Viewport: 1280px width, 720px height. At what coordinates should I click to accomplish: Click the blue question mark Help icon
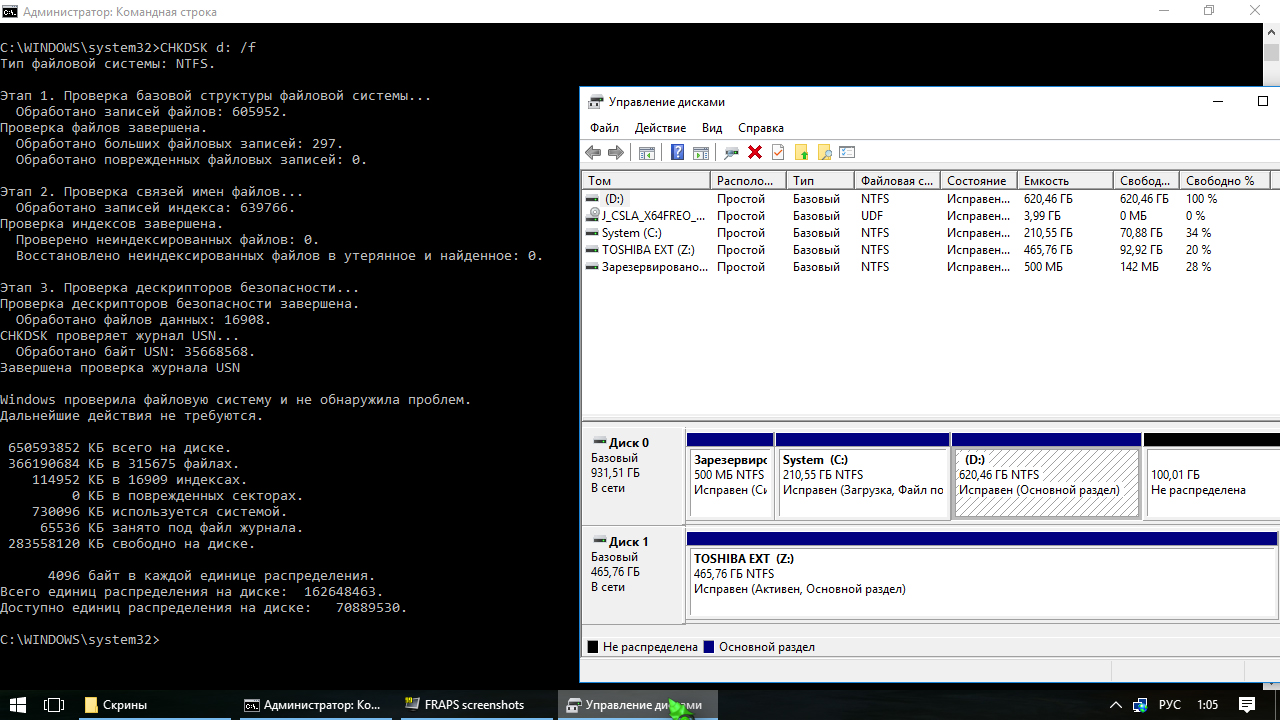pyautogui.click(x=677, y=152)
